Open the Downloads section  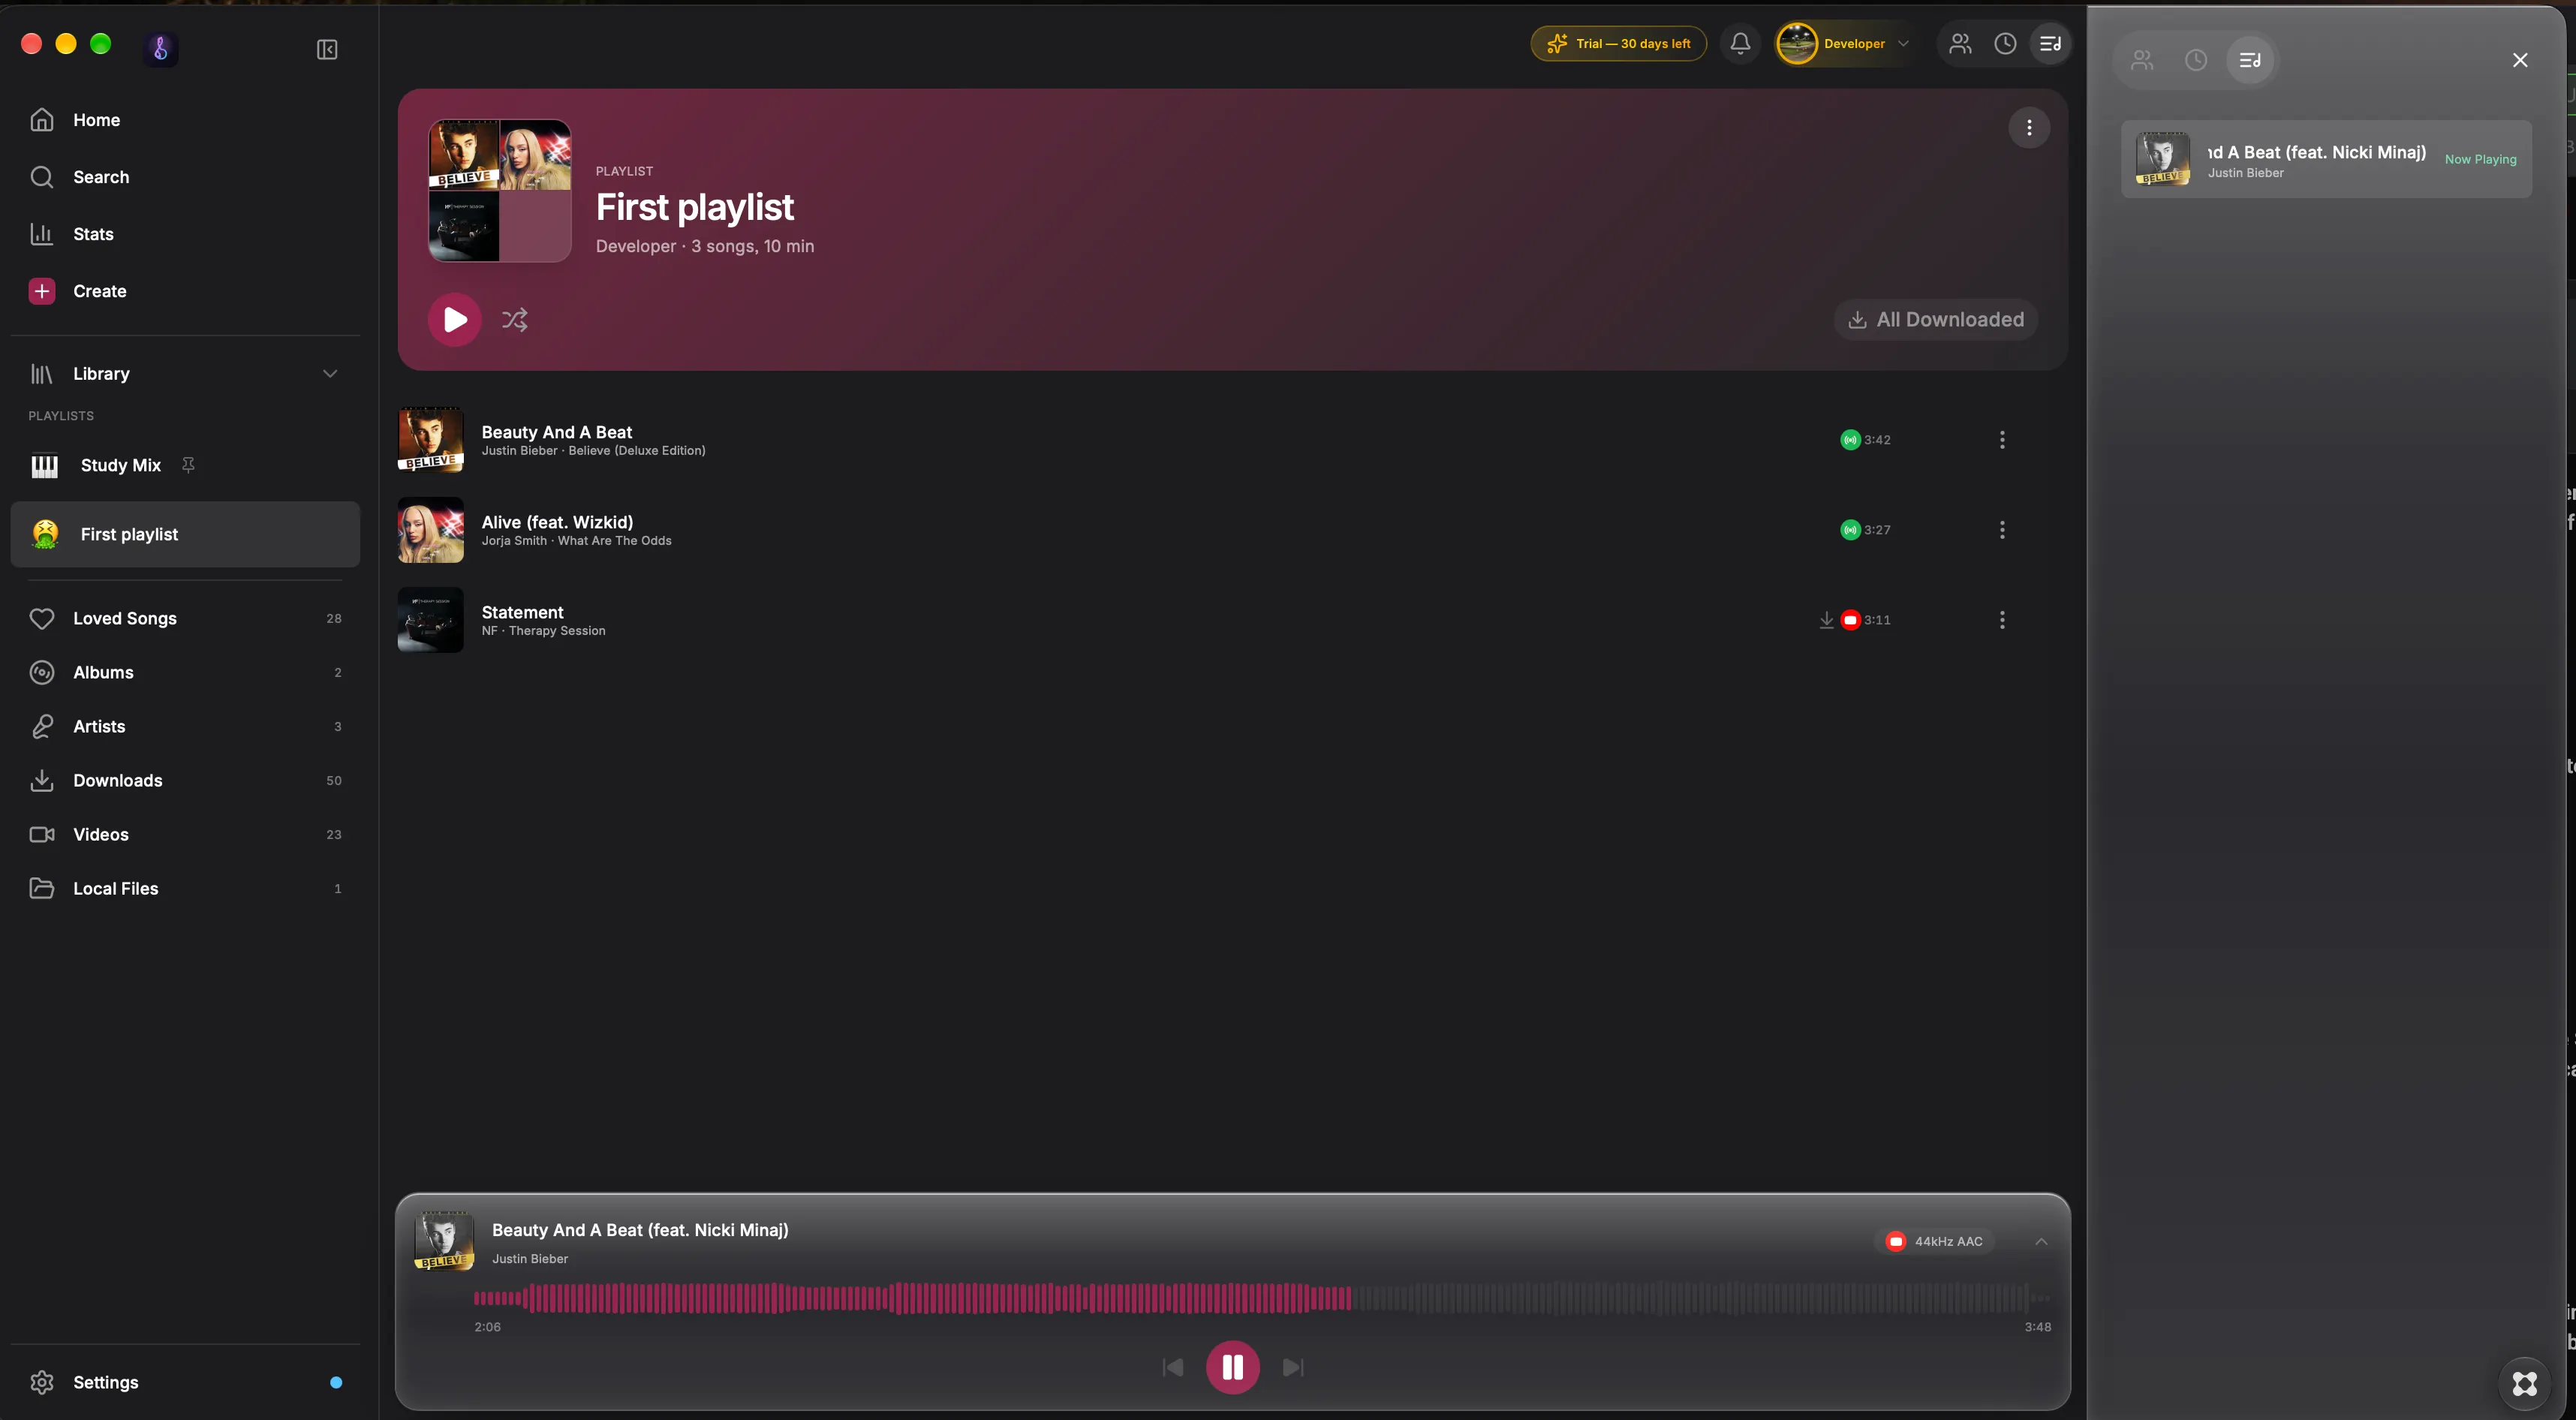[185, 780]
